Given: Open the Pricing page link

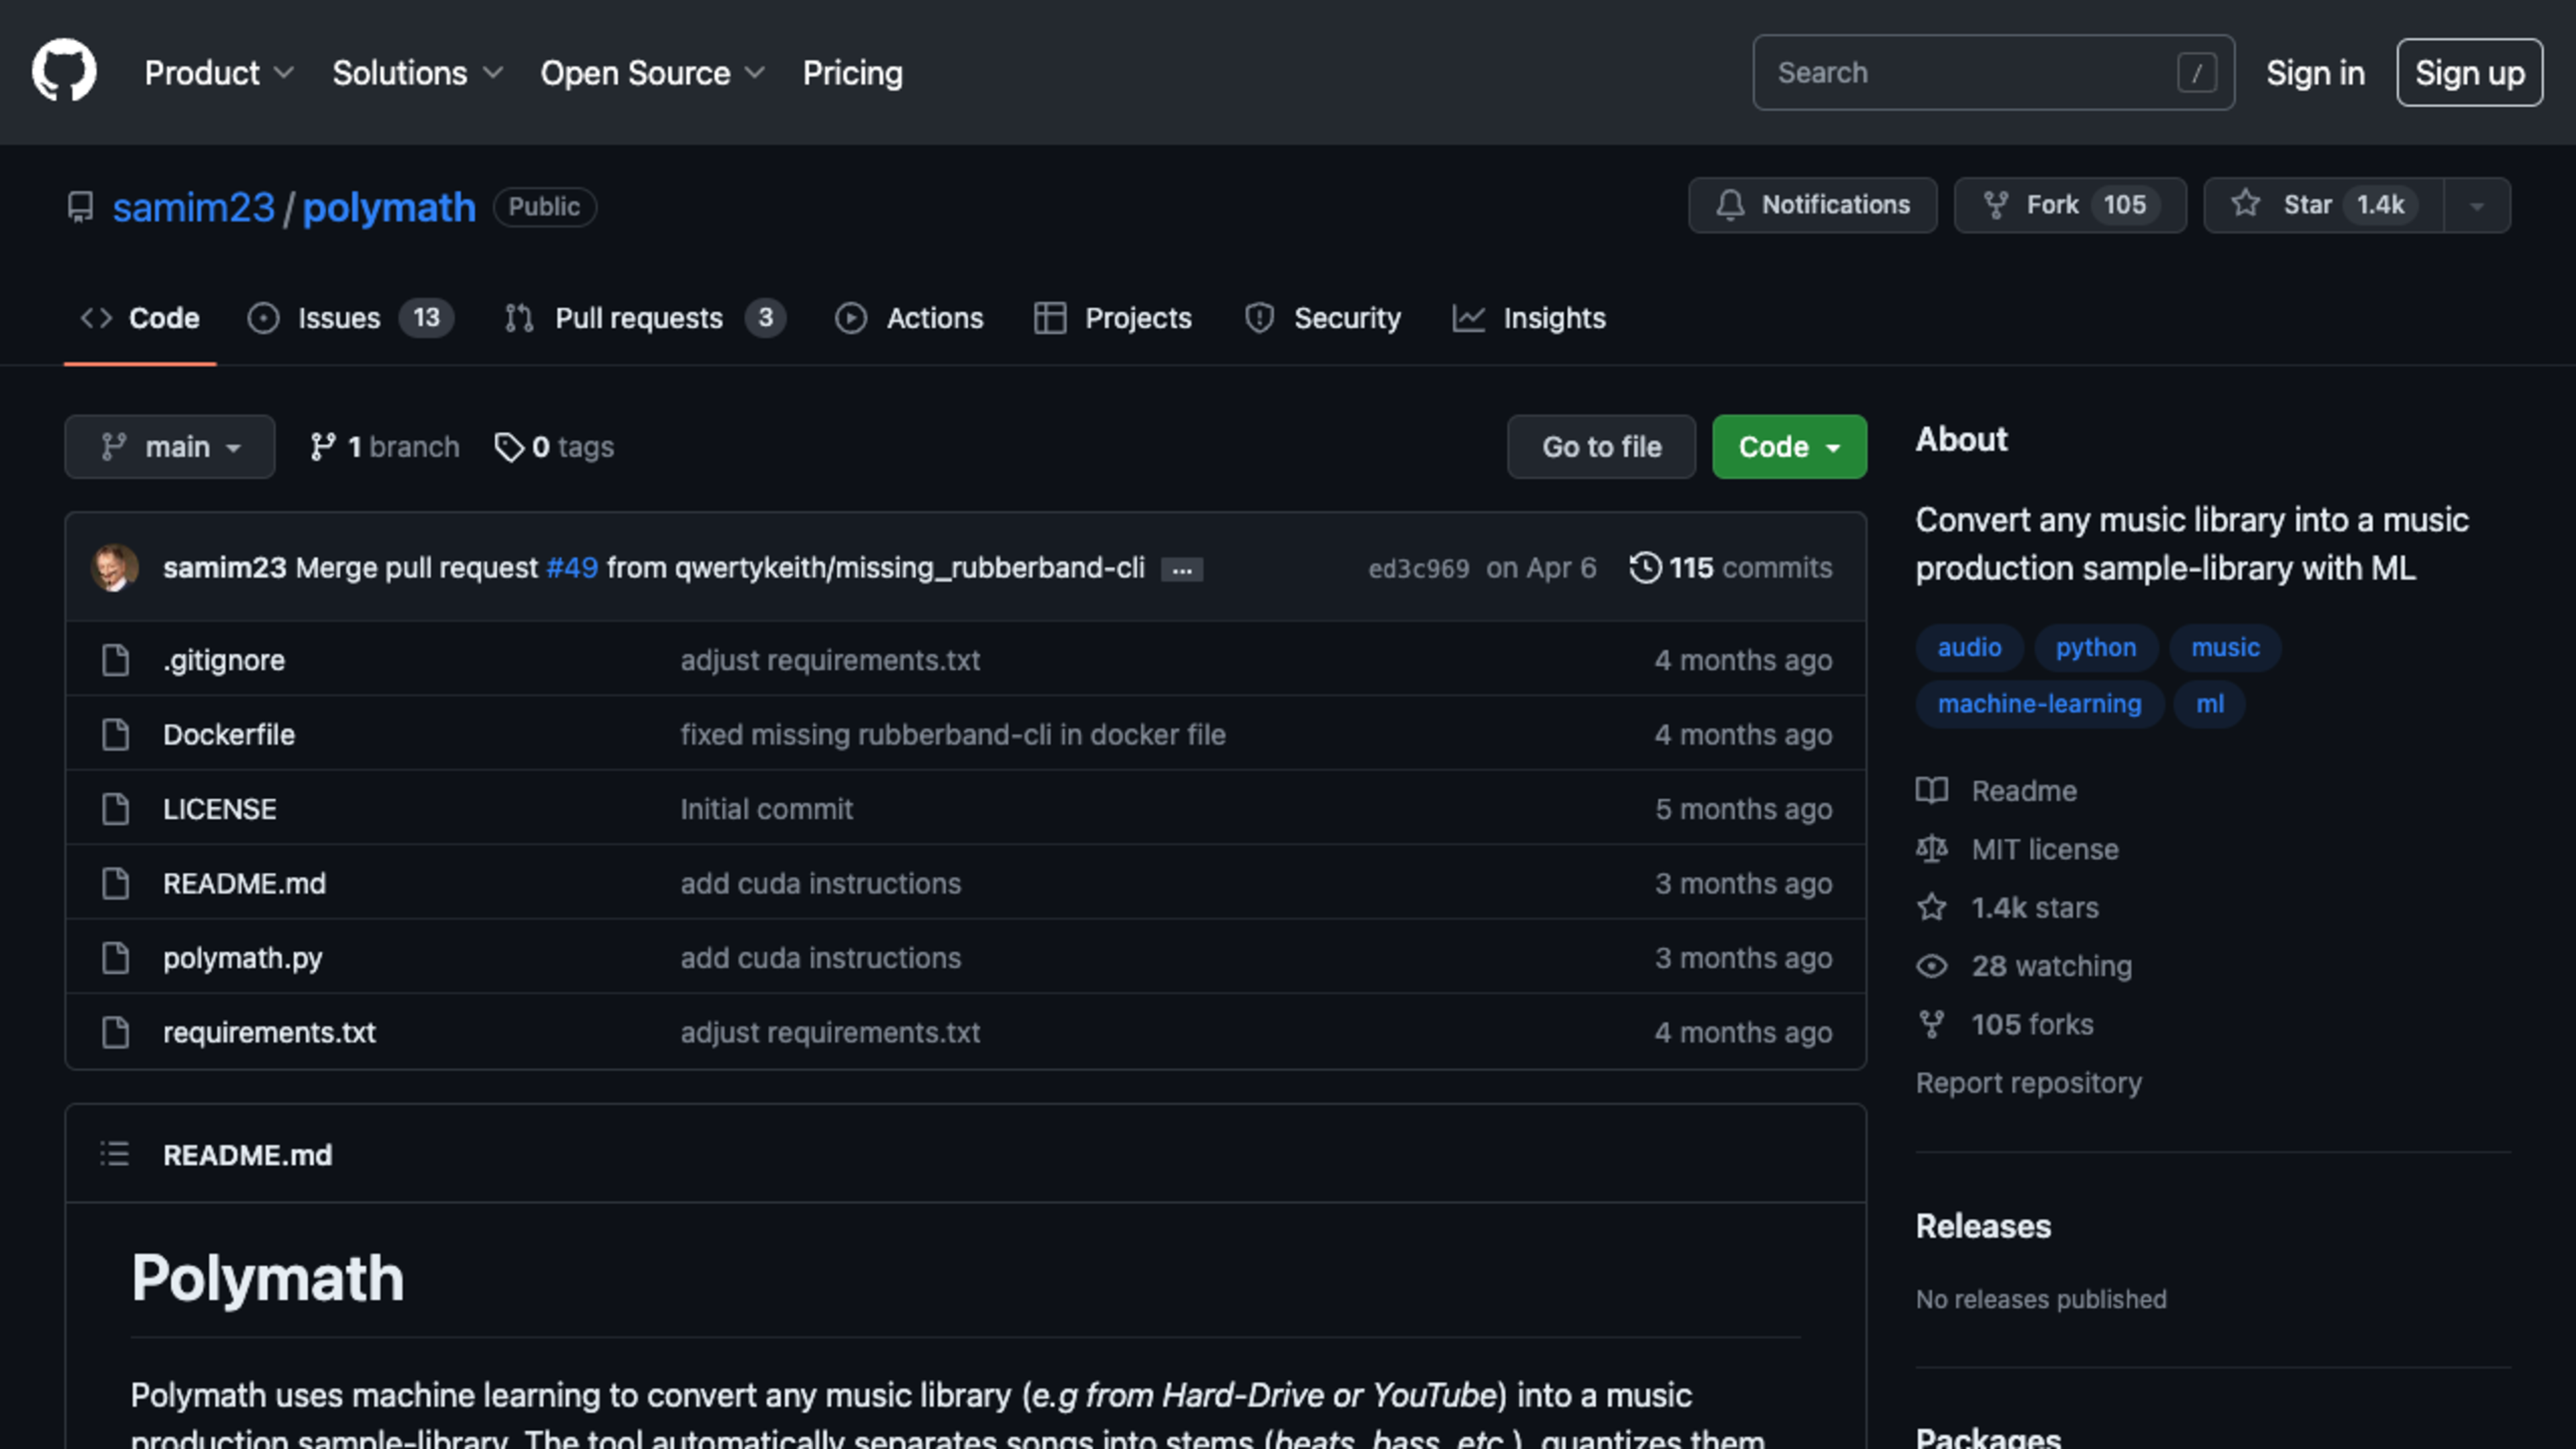Looking at the screenshot, I should point(852,73).
